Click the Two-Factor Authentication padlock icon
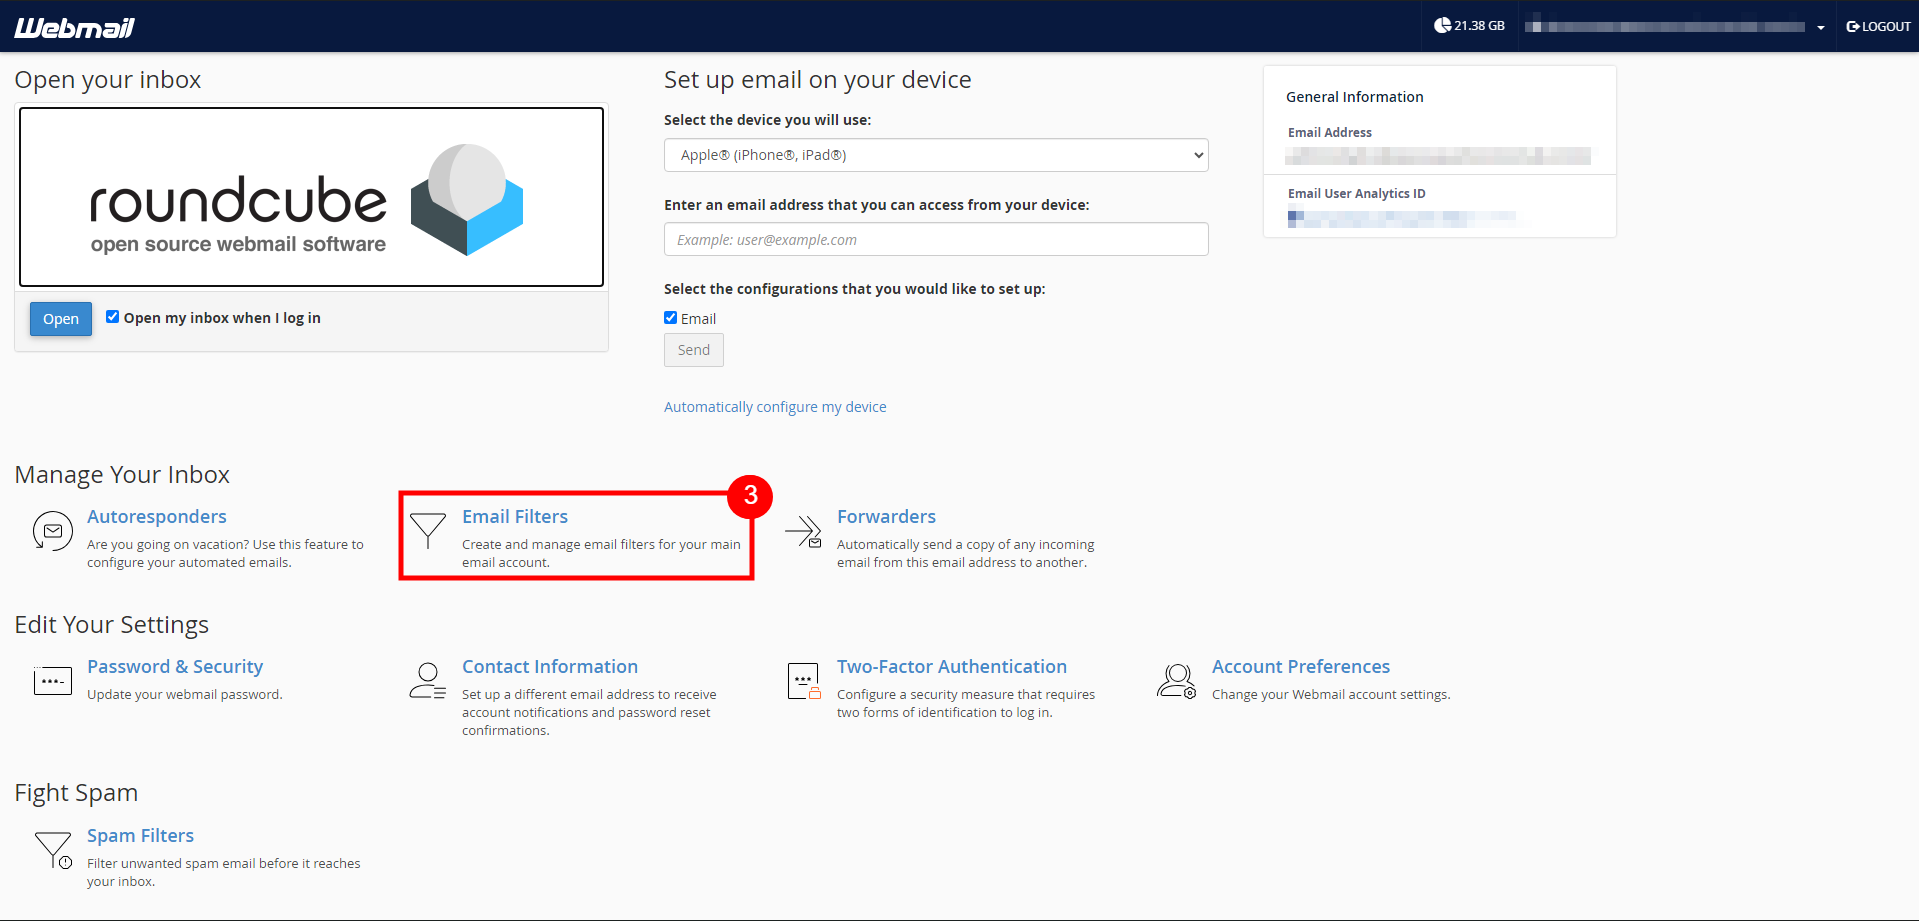The image size is (1919, 921). coord(803,681)
